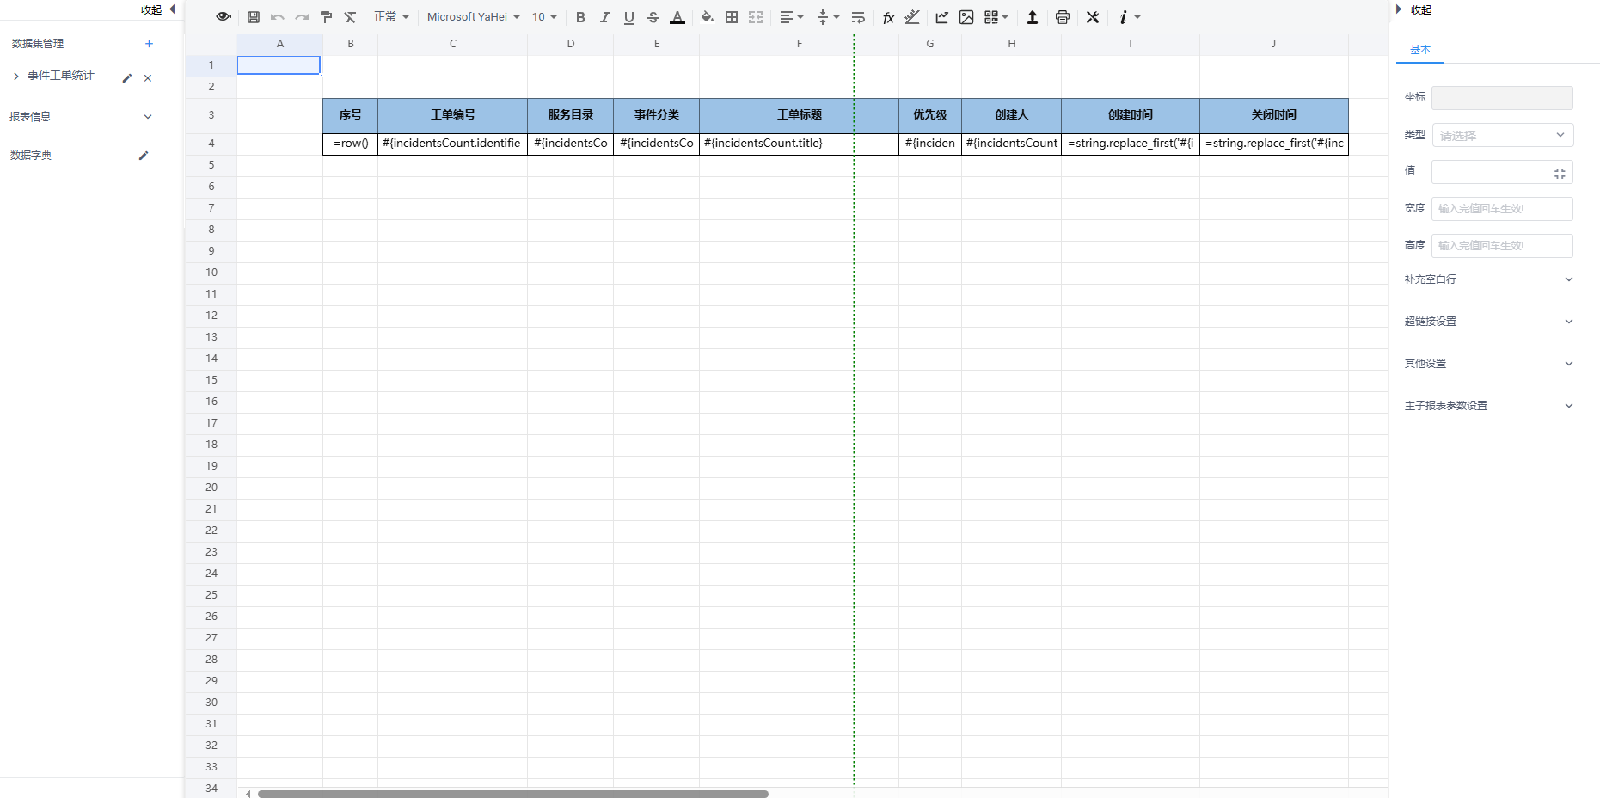Image resolution: width=1600 pixels, height=798 pixels.
Task: Open the cell borders tool
Action: point(732,17)
